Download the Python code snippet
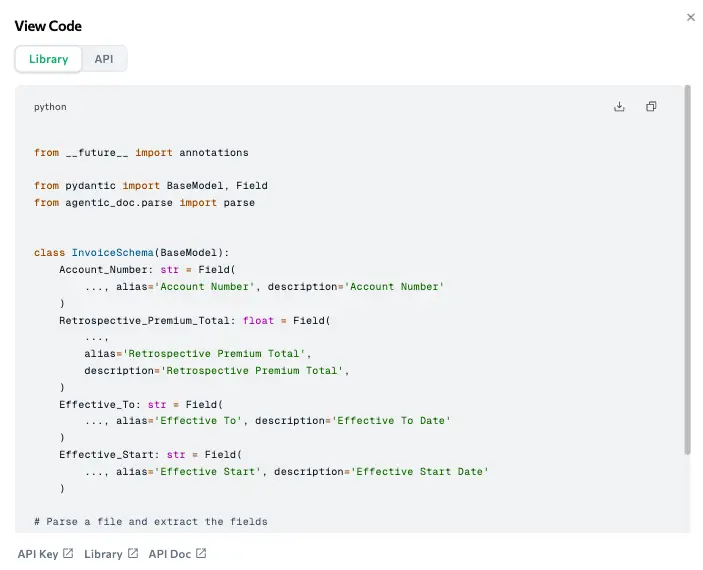The image size is (703, 570). pyautogui.click(x=619, y=107)
